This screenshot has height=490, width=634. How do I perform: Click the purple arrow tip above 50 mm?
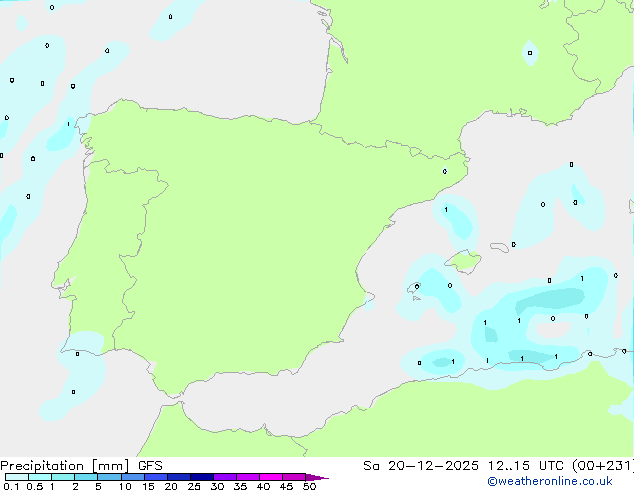coord(317,477)
